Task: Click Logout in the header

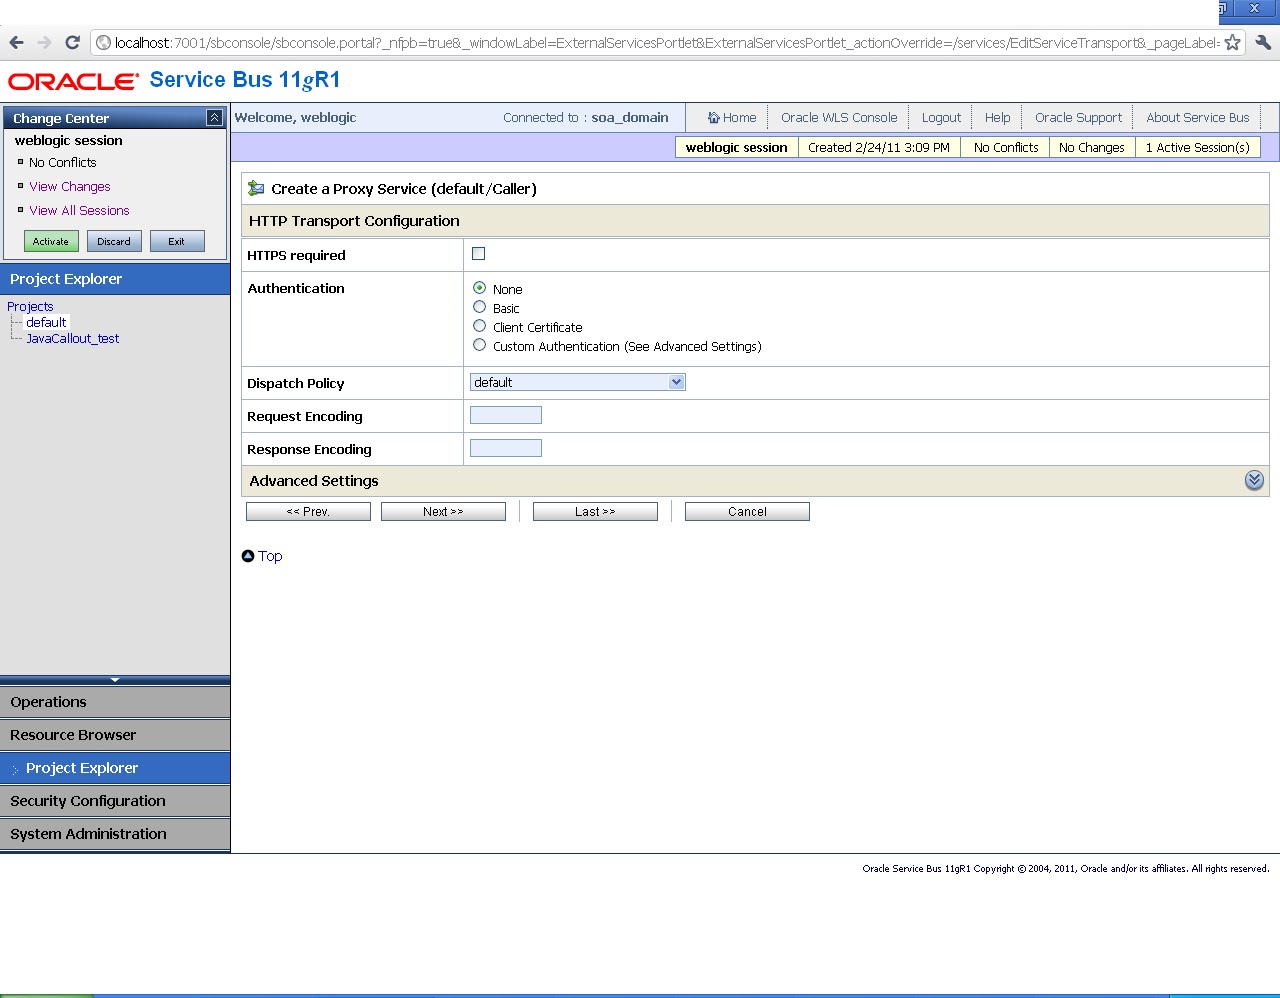Action: point(941,117)
